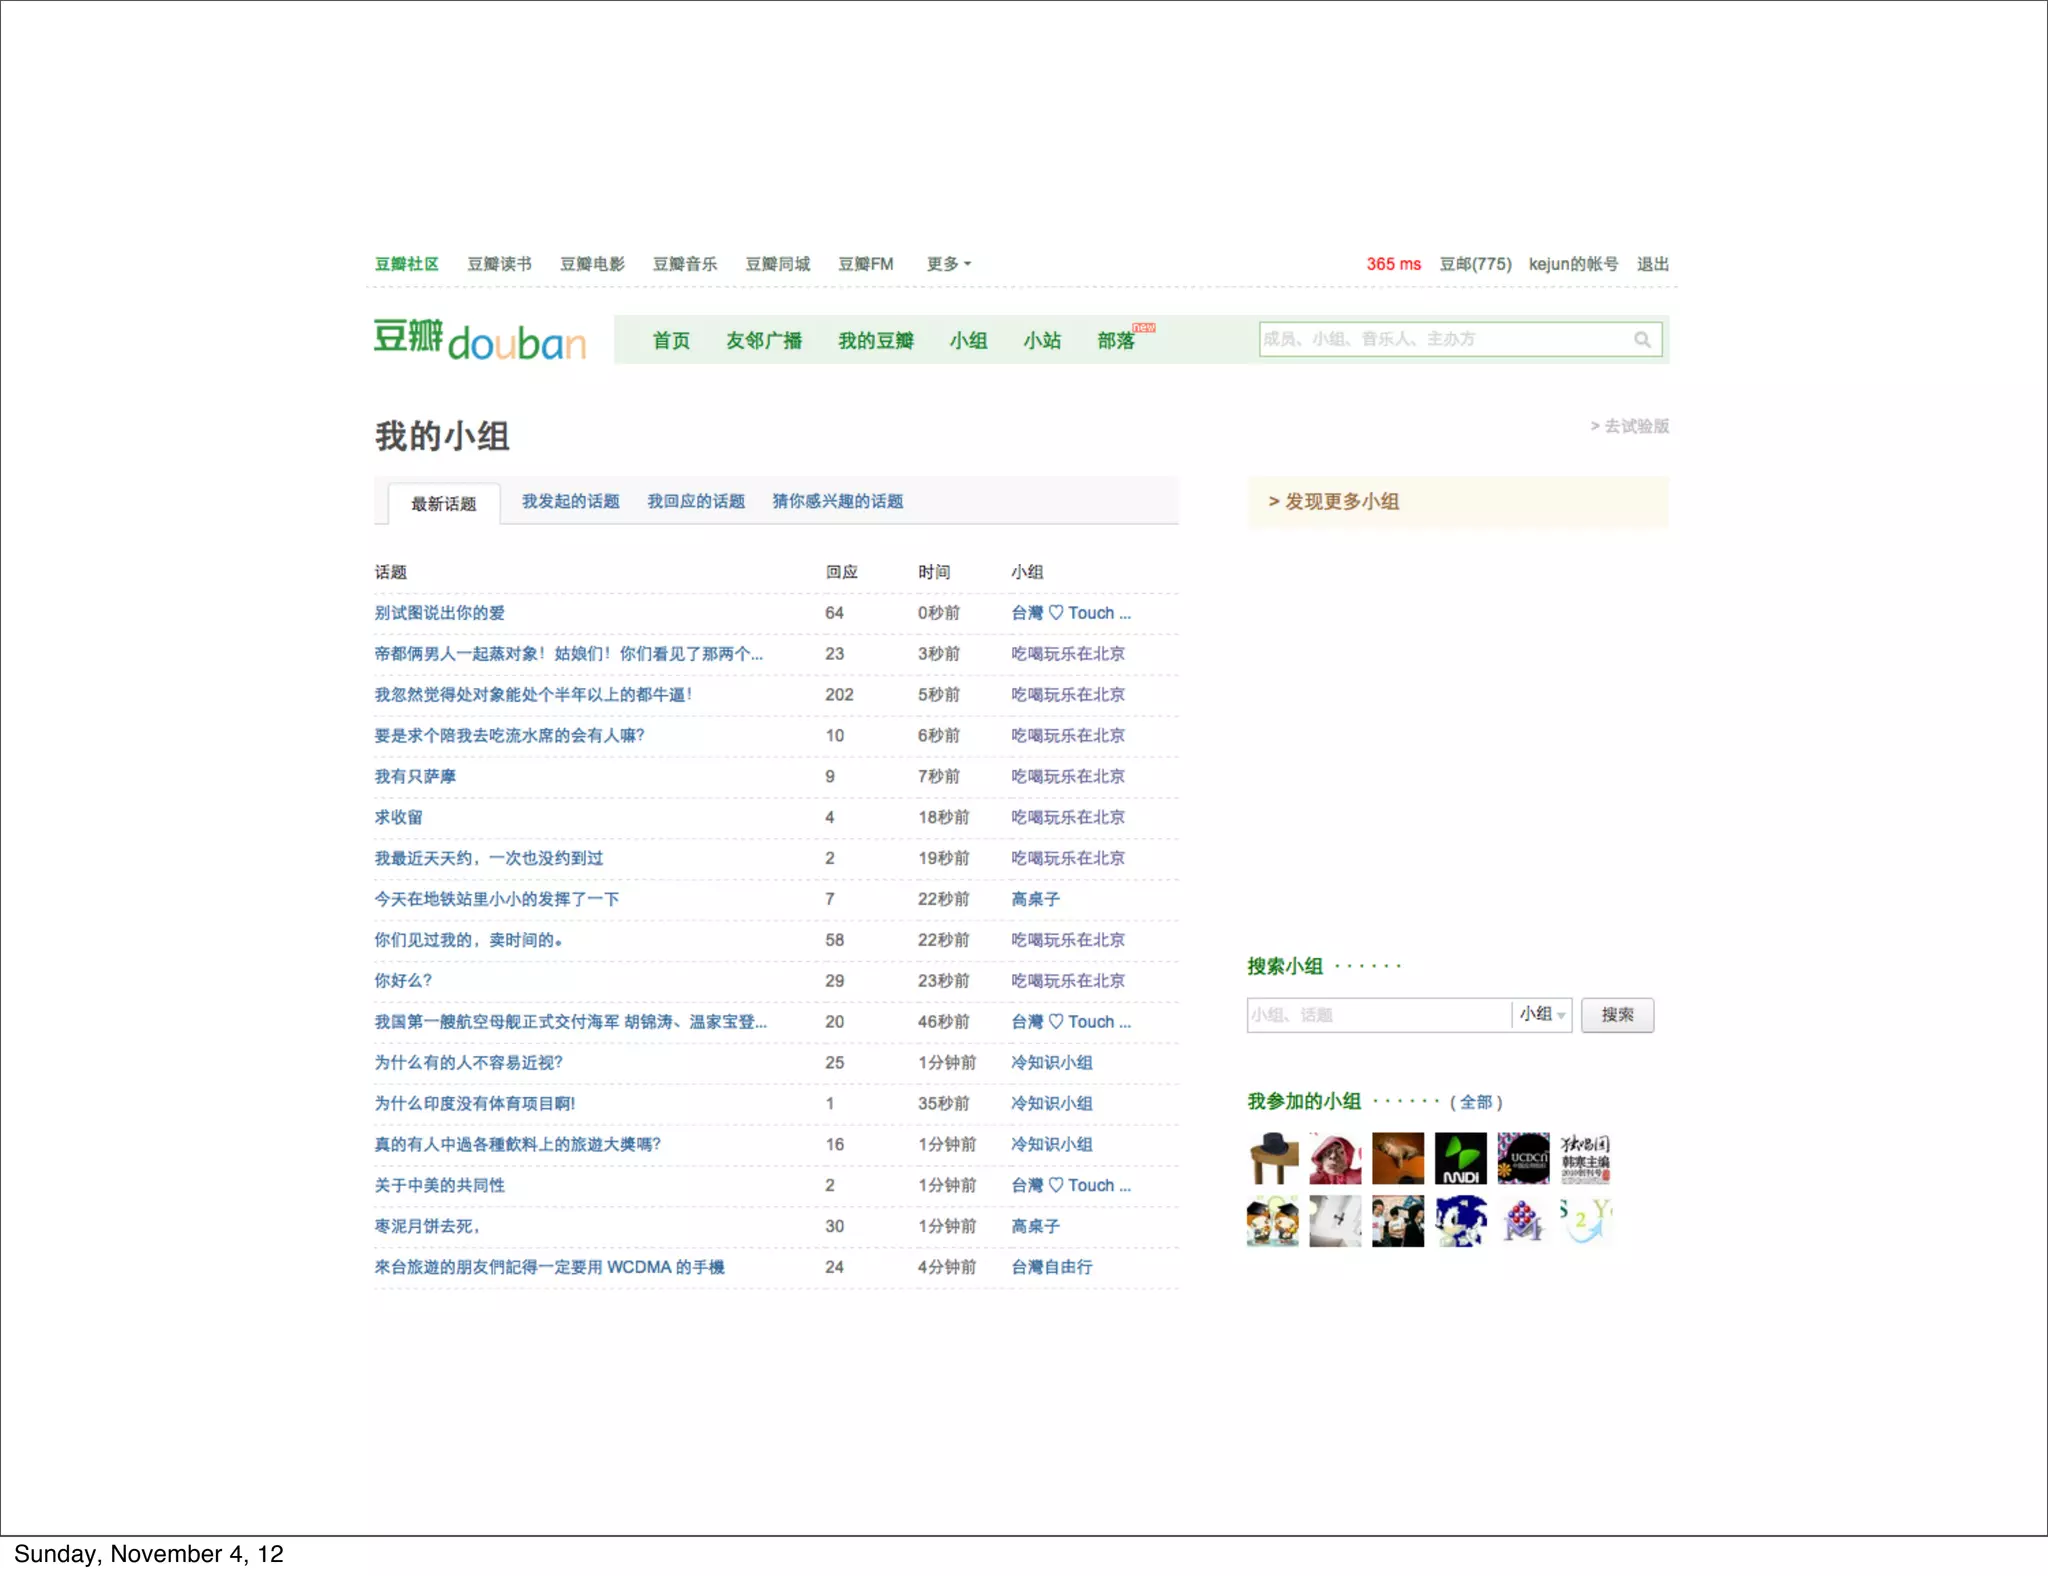This screenshot has height=1576, width=2048.
Task: Click the douban logo
Action: [x=480, y=341]
